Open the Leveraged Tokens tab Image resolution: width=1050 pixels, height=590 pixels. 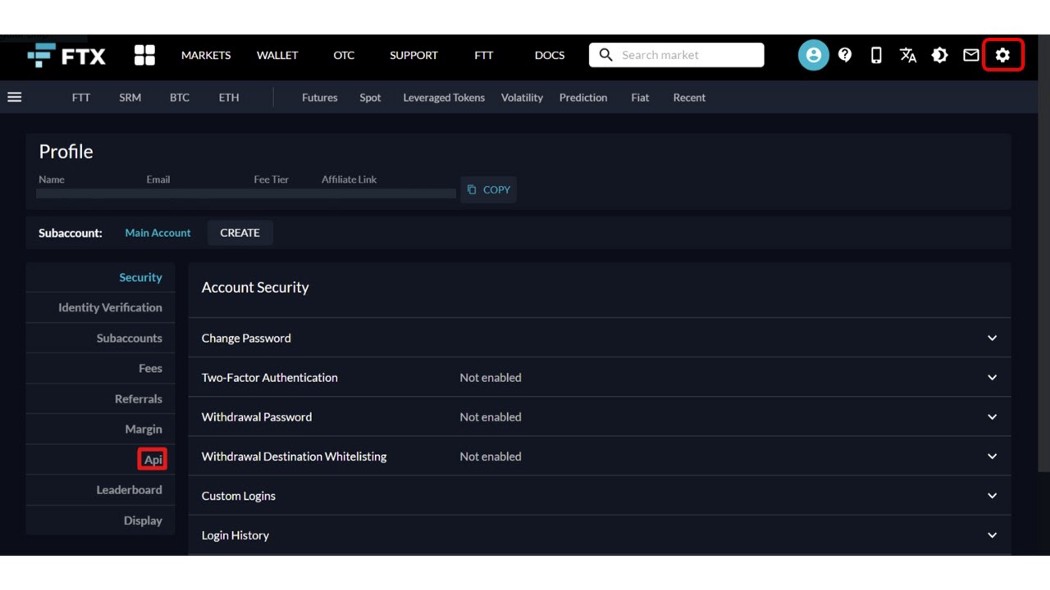tap(443, 98)
